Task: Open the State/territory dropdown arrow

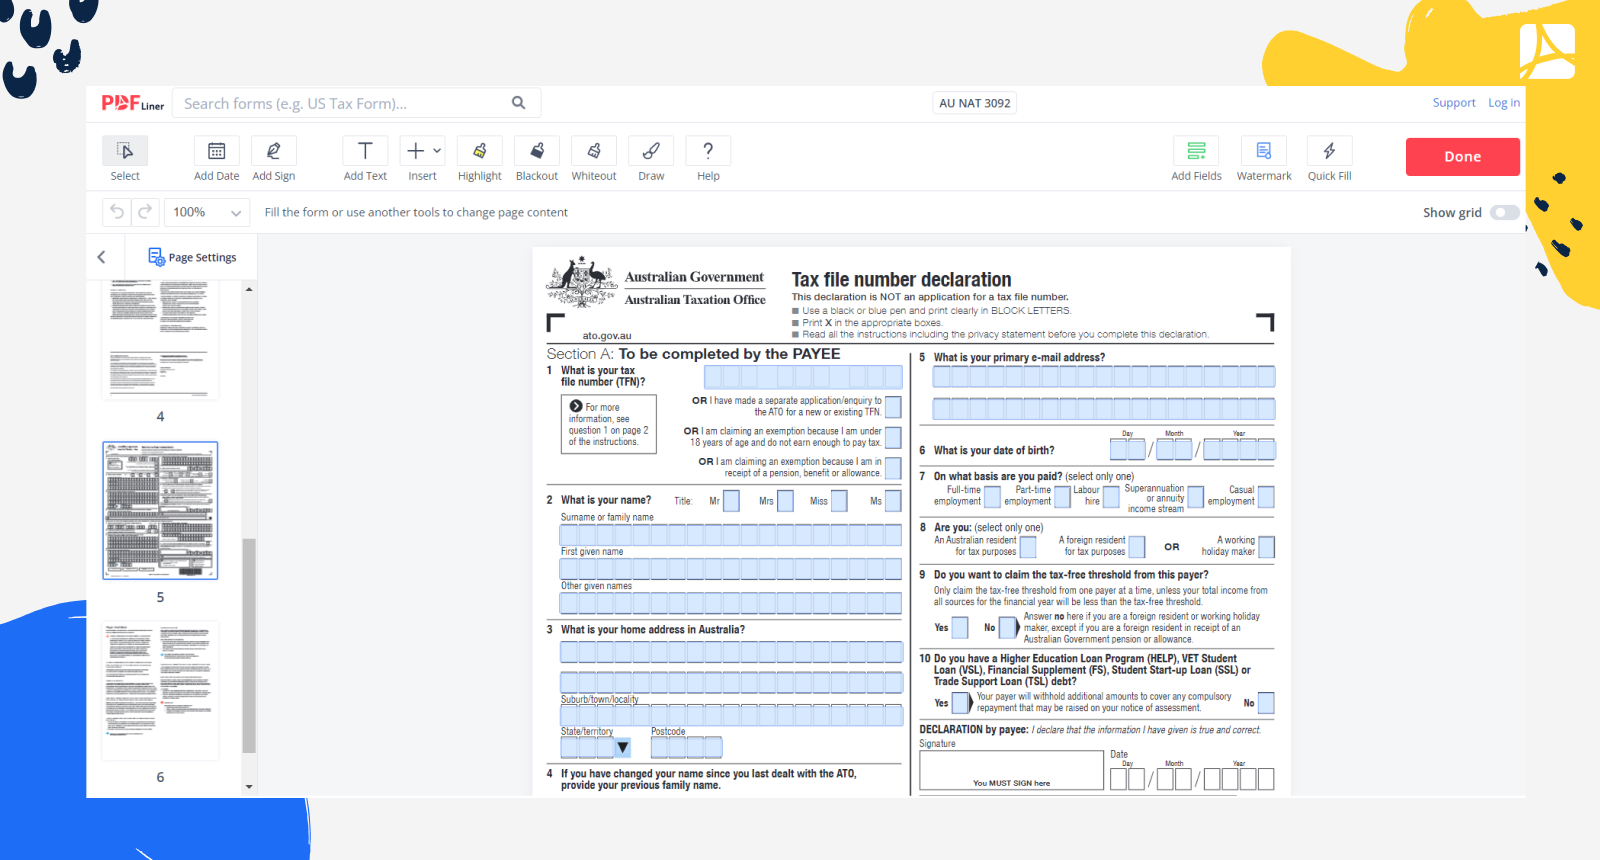Action: click(623, 748)
